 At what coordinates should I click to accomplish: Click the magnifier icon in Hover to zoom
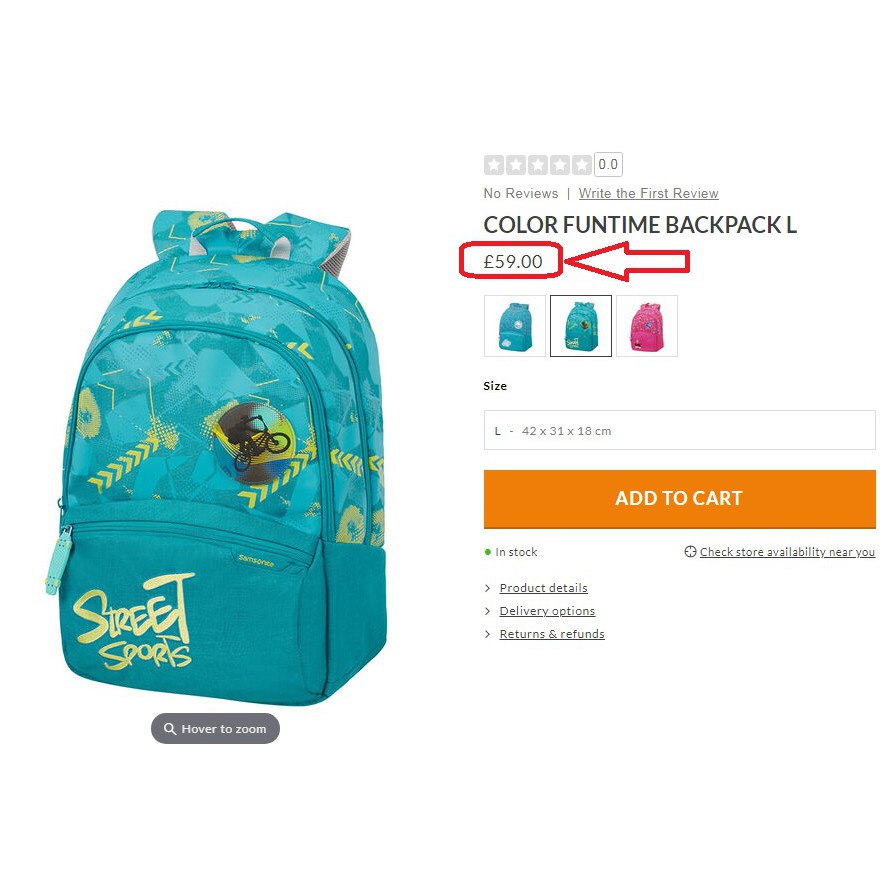click(170, 728)
